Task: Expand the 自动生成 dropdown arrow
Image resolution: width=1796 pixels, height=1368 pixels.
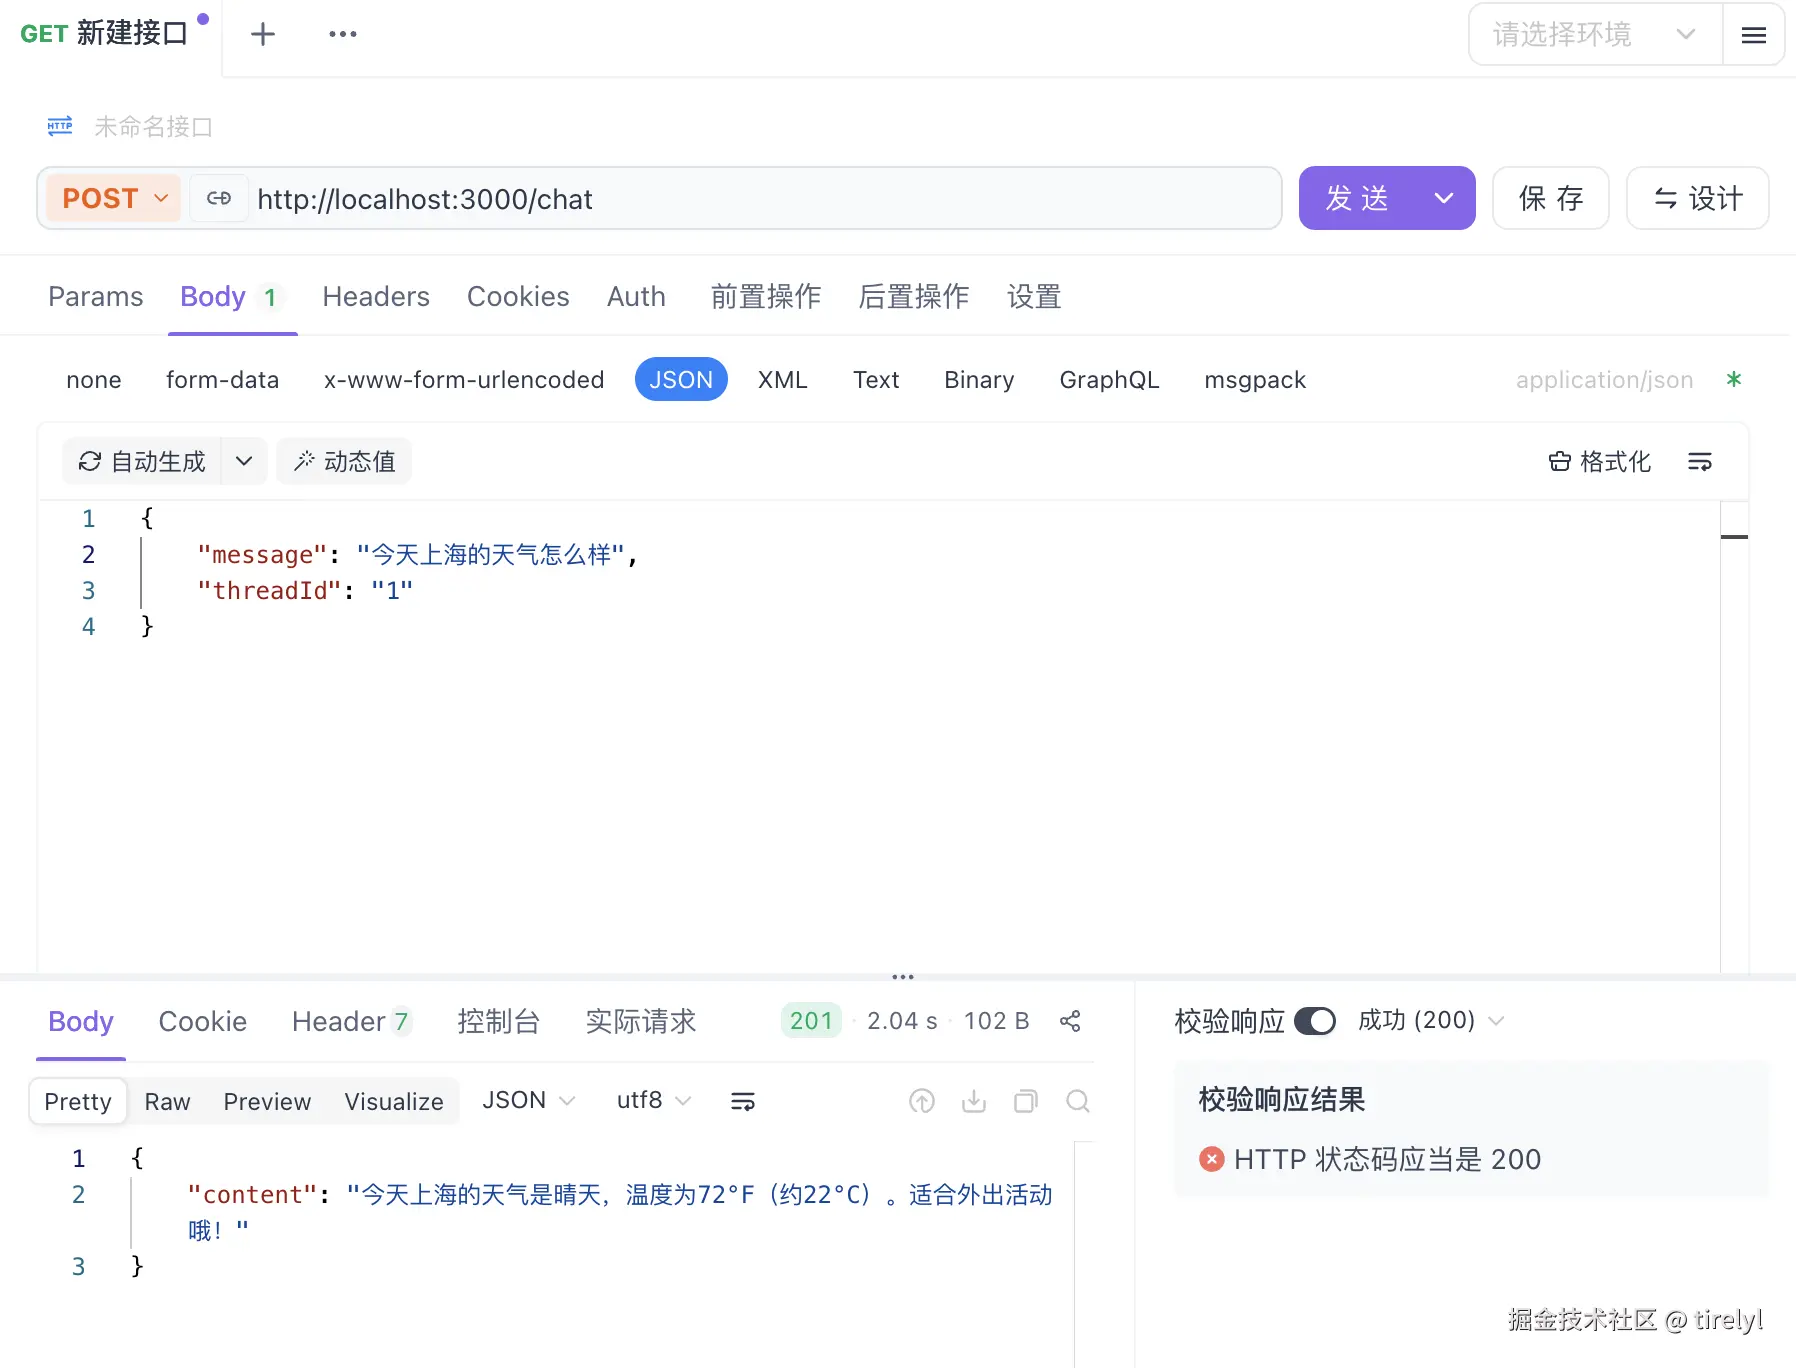Action: point(244,461)
